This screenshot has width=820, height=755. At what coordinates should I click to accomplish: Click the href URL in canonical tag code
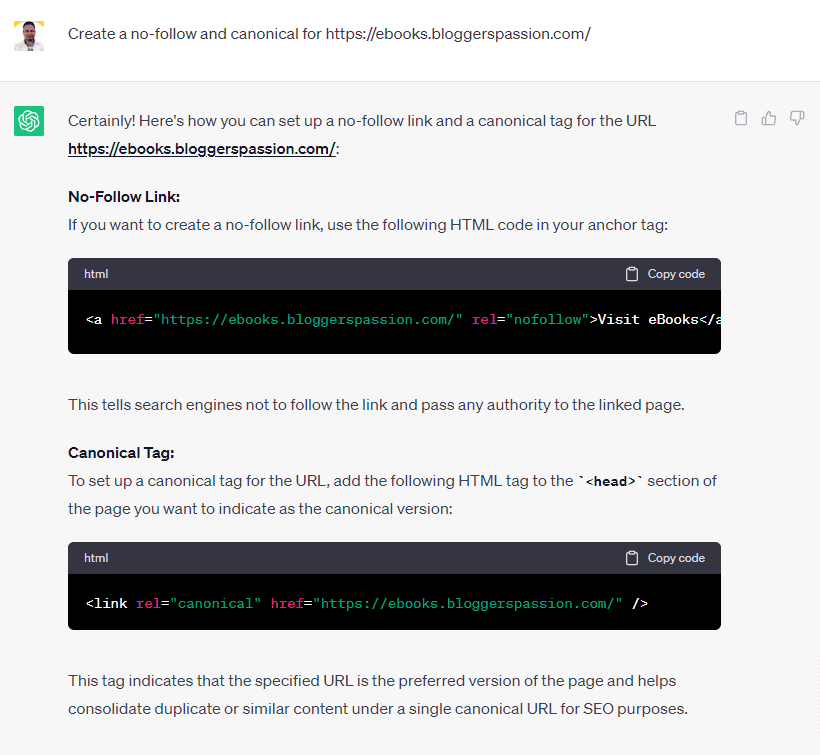click(468, 604)
